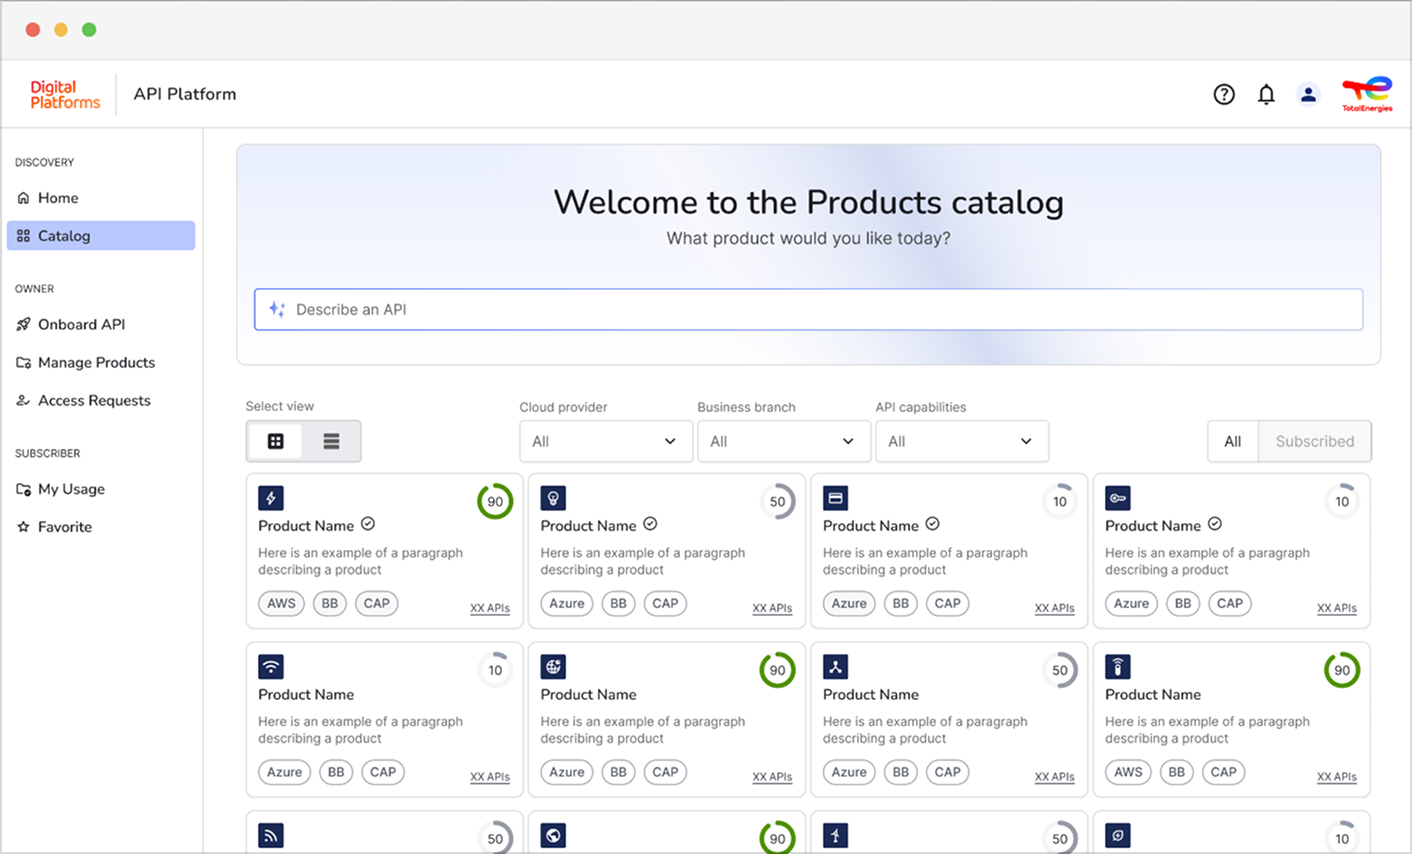This screenshot has width=1412, height=854.
Task: Click the lightning bolt product icon
Action: point(271,498)
